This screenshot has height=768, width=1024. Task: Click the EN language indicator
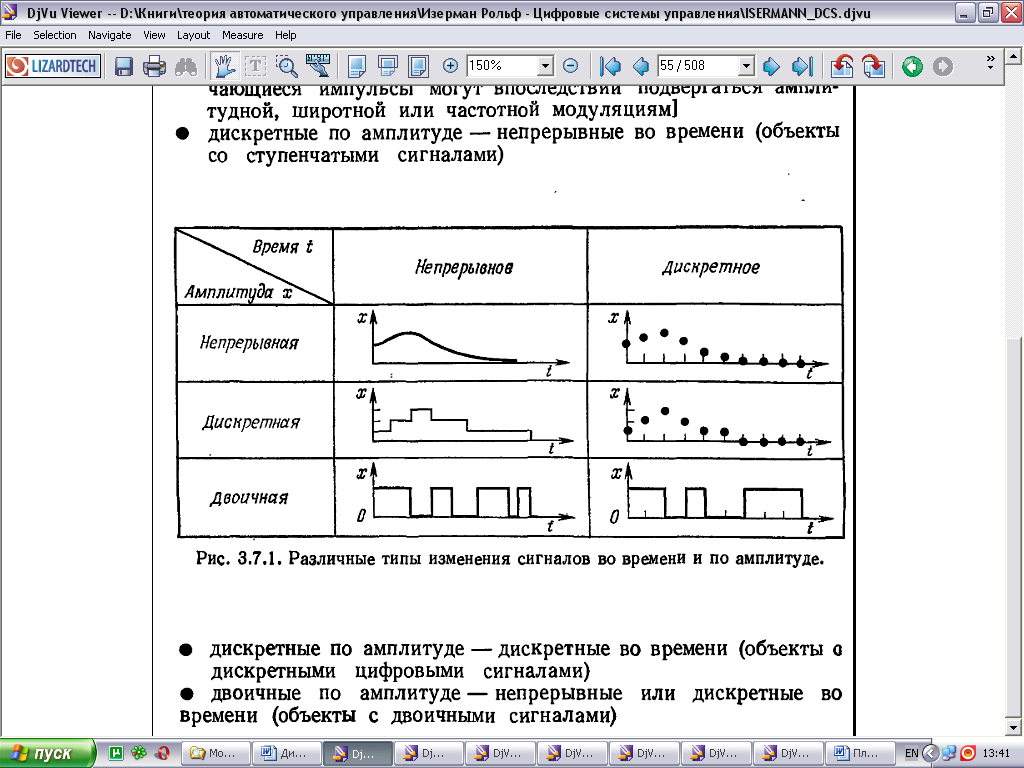point(912,754)
